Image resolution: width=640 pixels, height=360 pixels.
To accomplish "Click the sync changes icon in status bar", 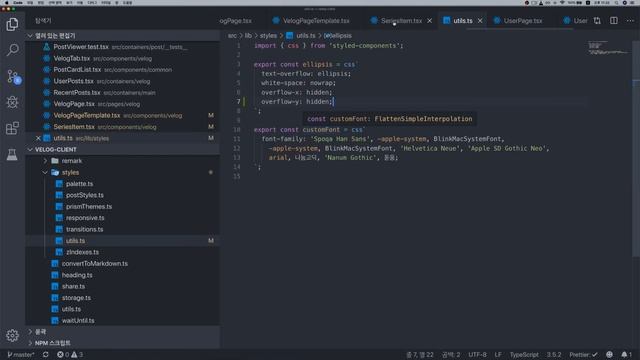I will click(46, 354).
